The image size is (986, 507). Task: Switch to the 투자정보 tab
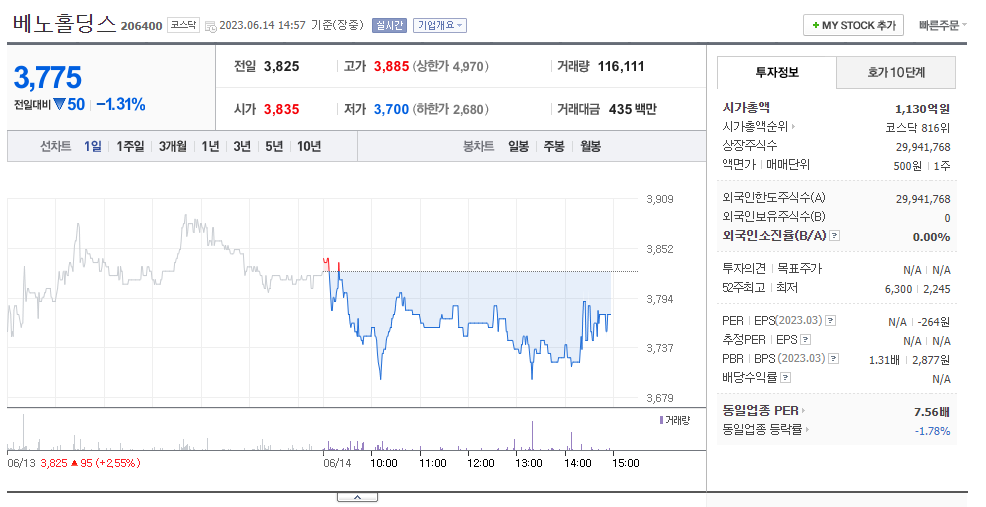point(777,72)
